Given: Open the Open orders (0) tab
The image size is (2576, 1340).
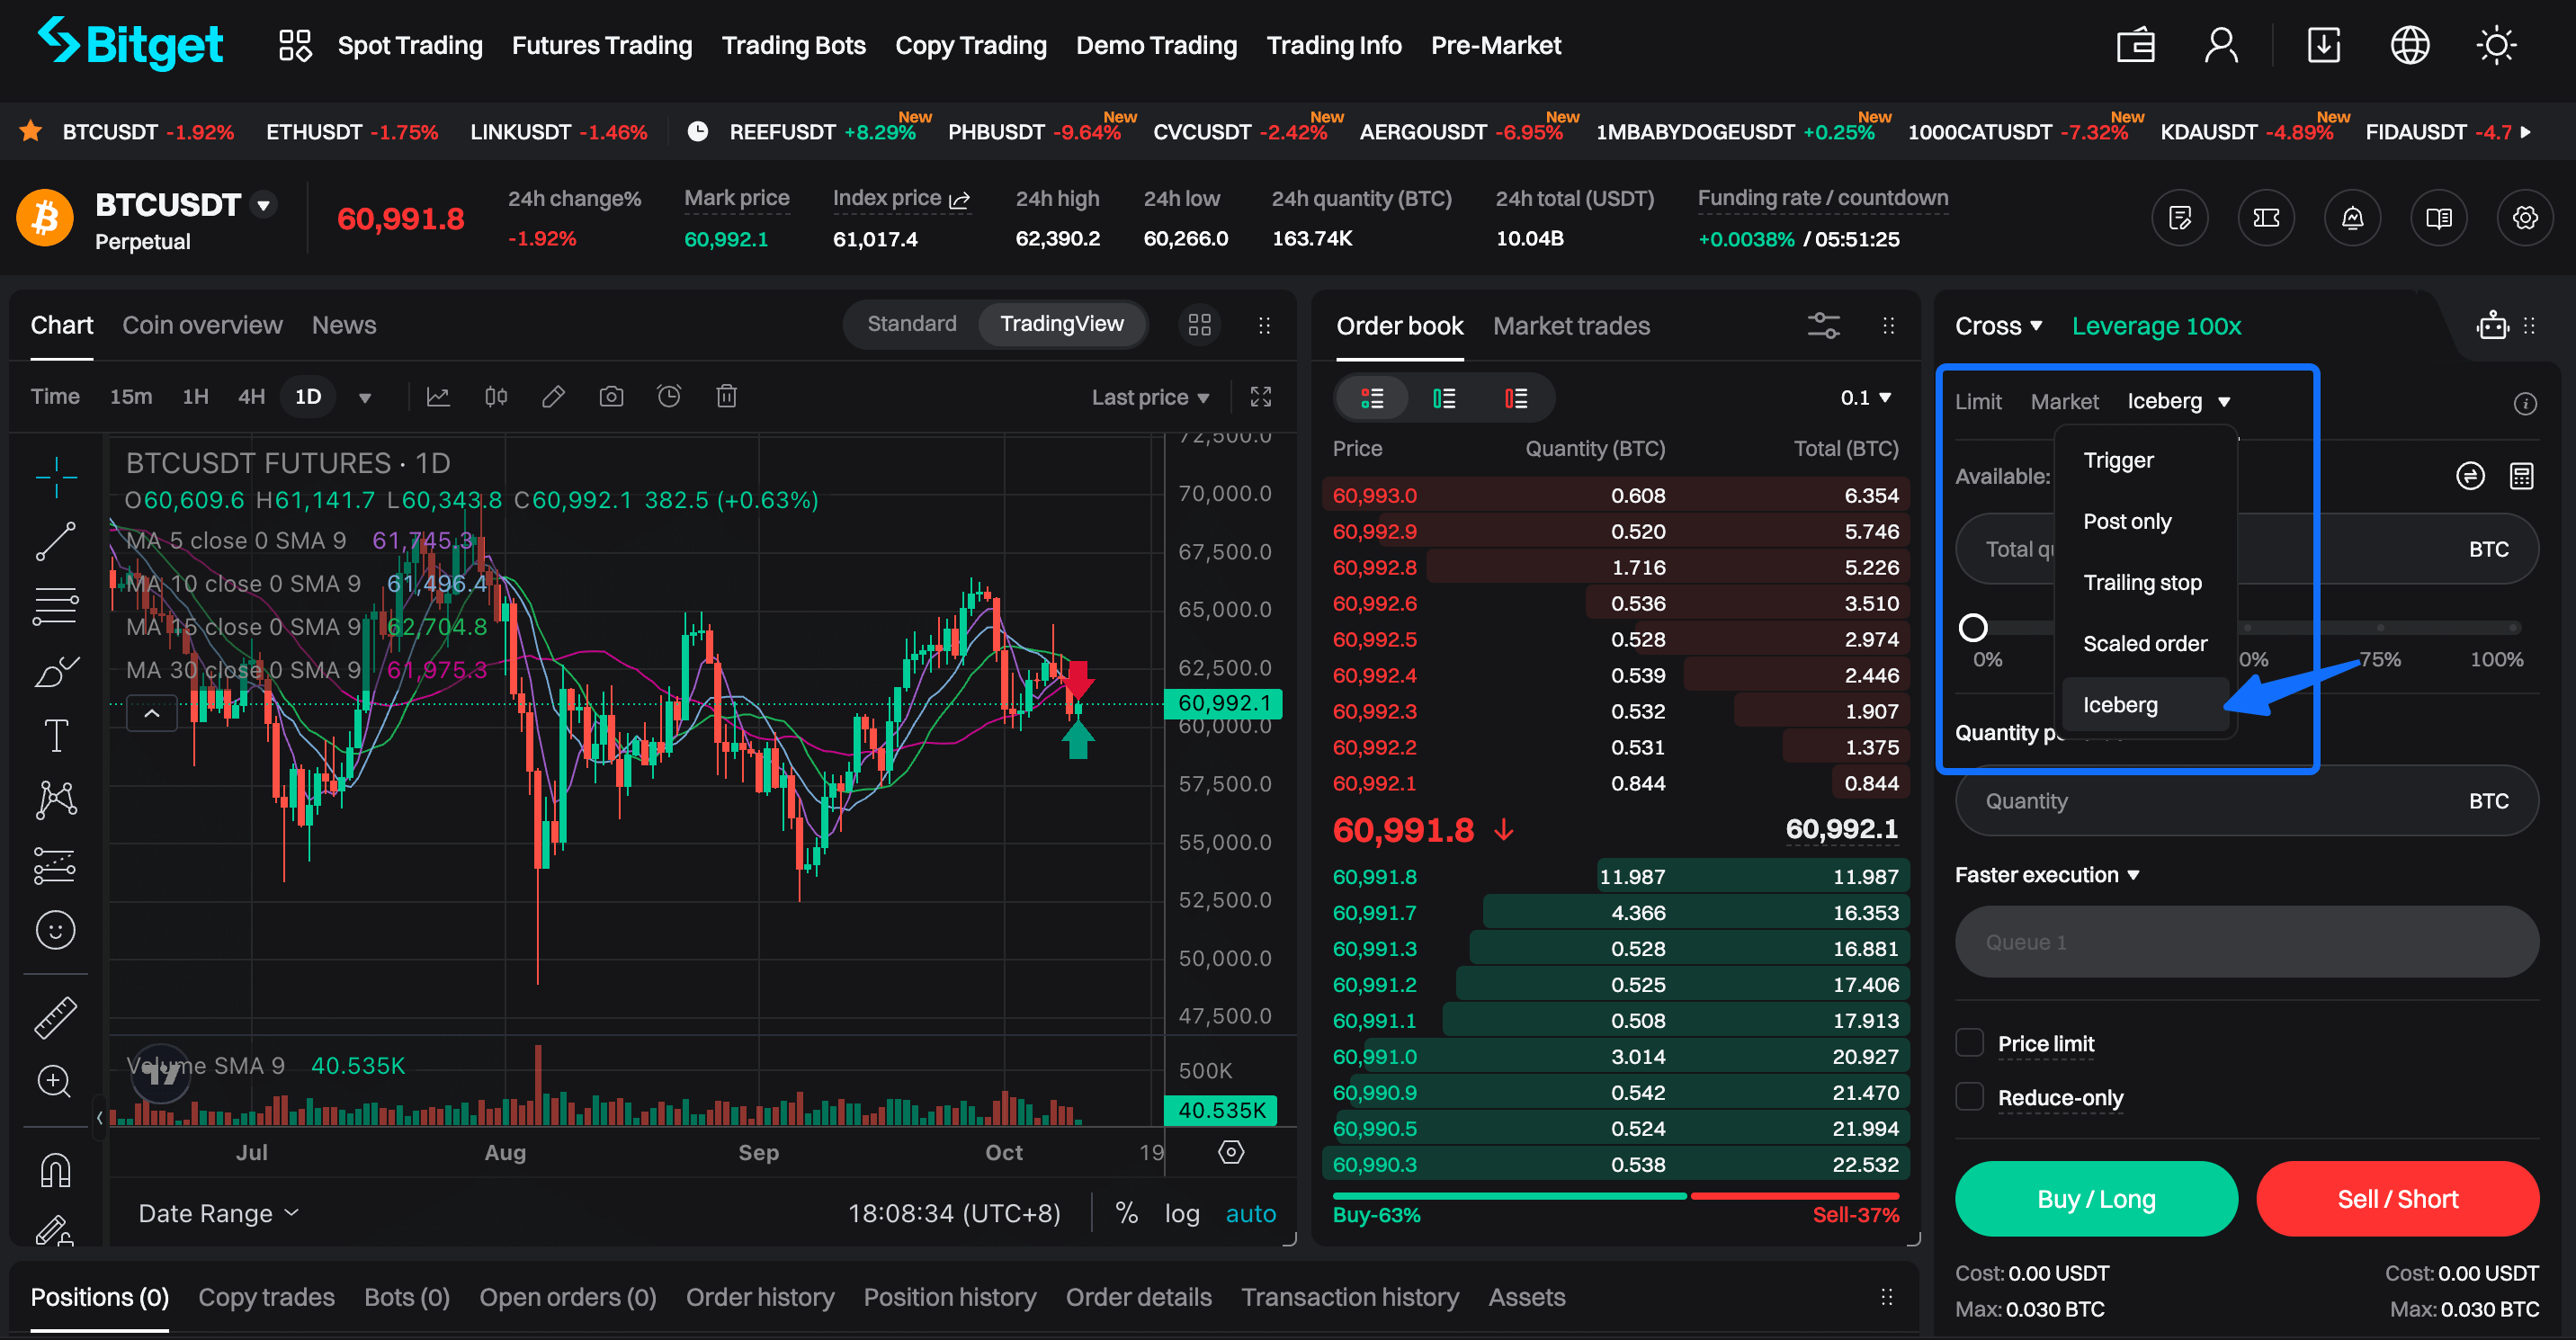Looking at the screenshot, I should pos(567,1298).
